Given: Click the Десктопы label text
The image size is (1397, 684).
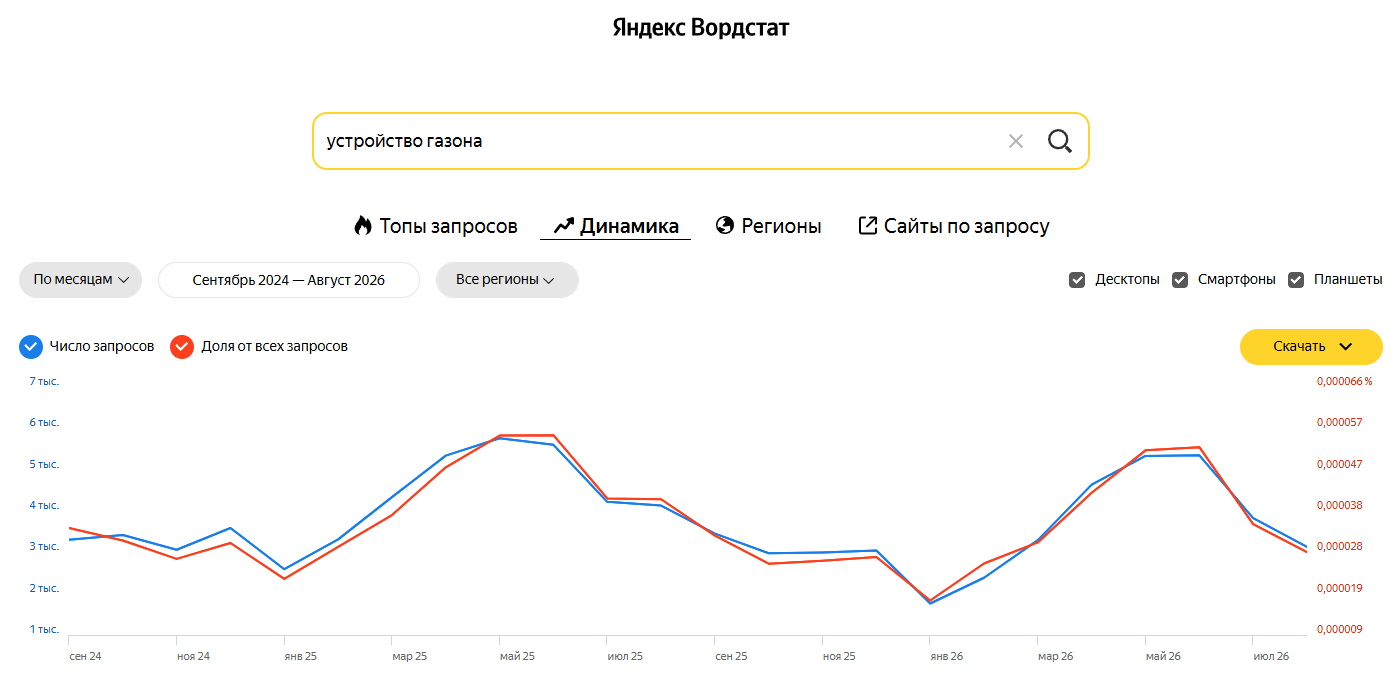Looking at the screenshot, I should point(1127,280).
